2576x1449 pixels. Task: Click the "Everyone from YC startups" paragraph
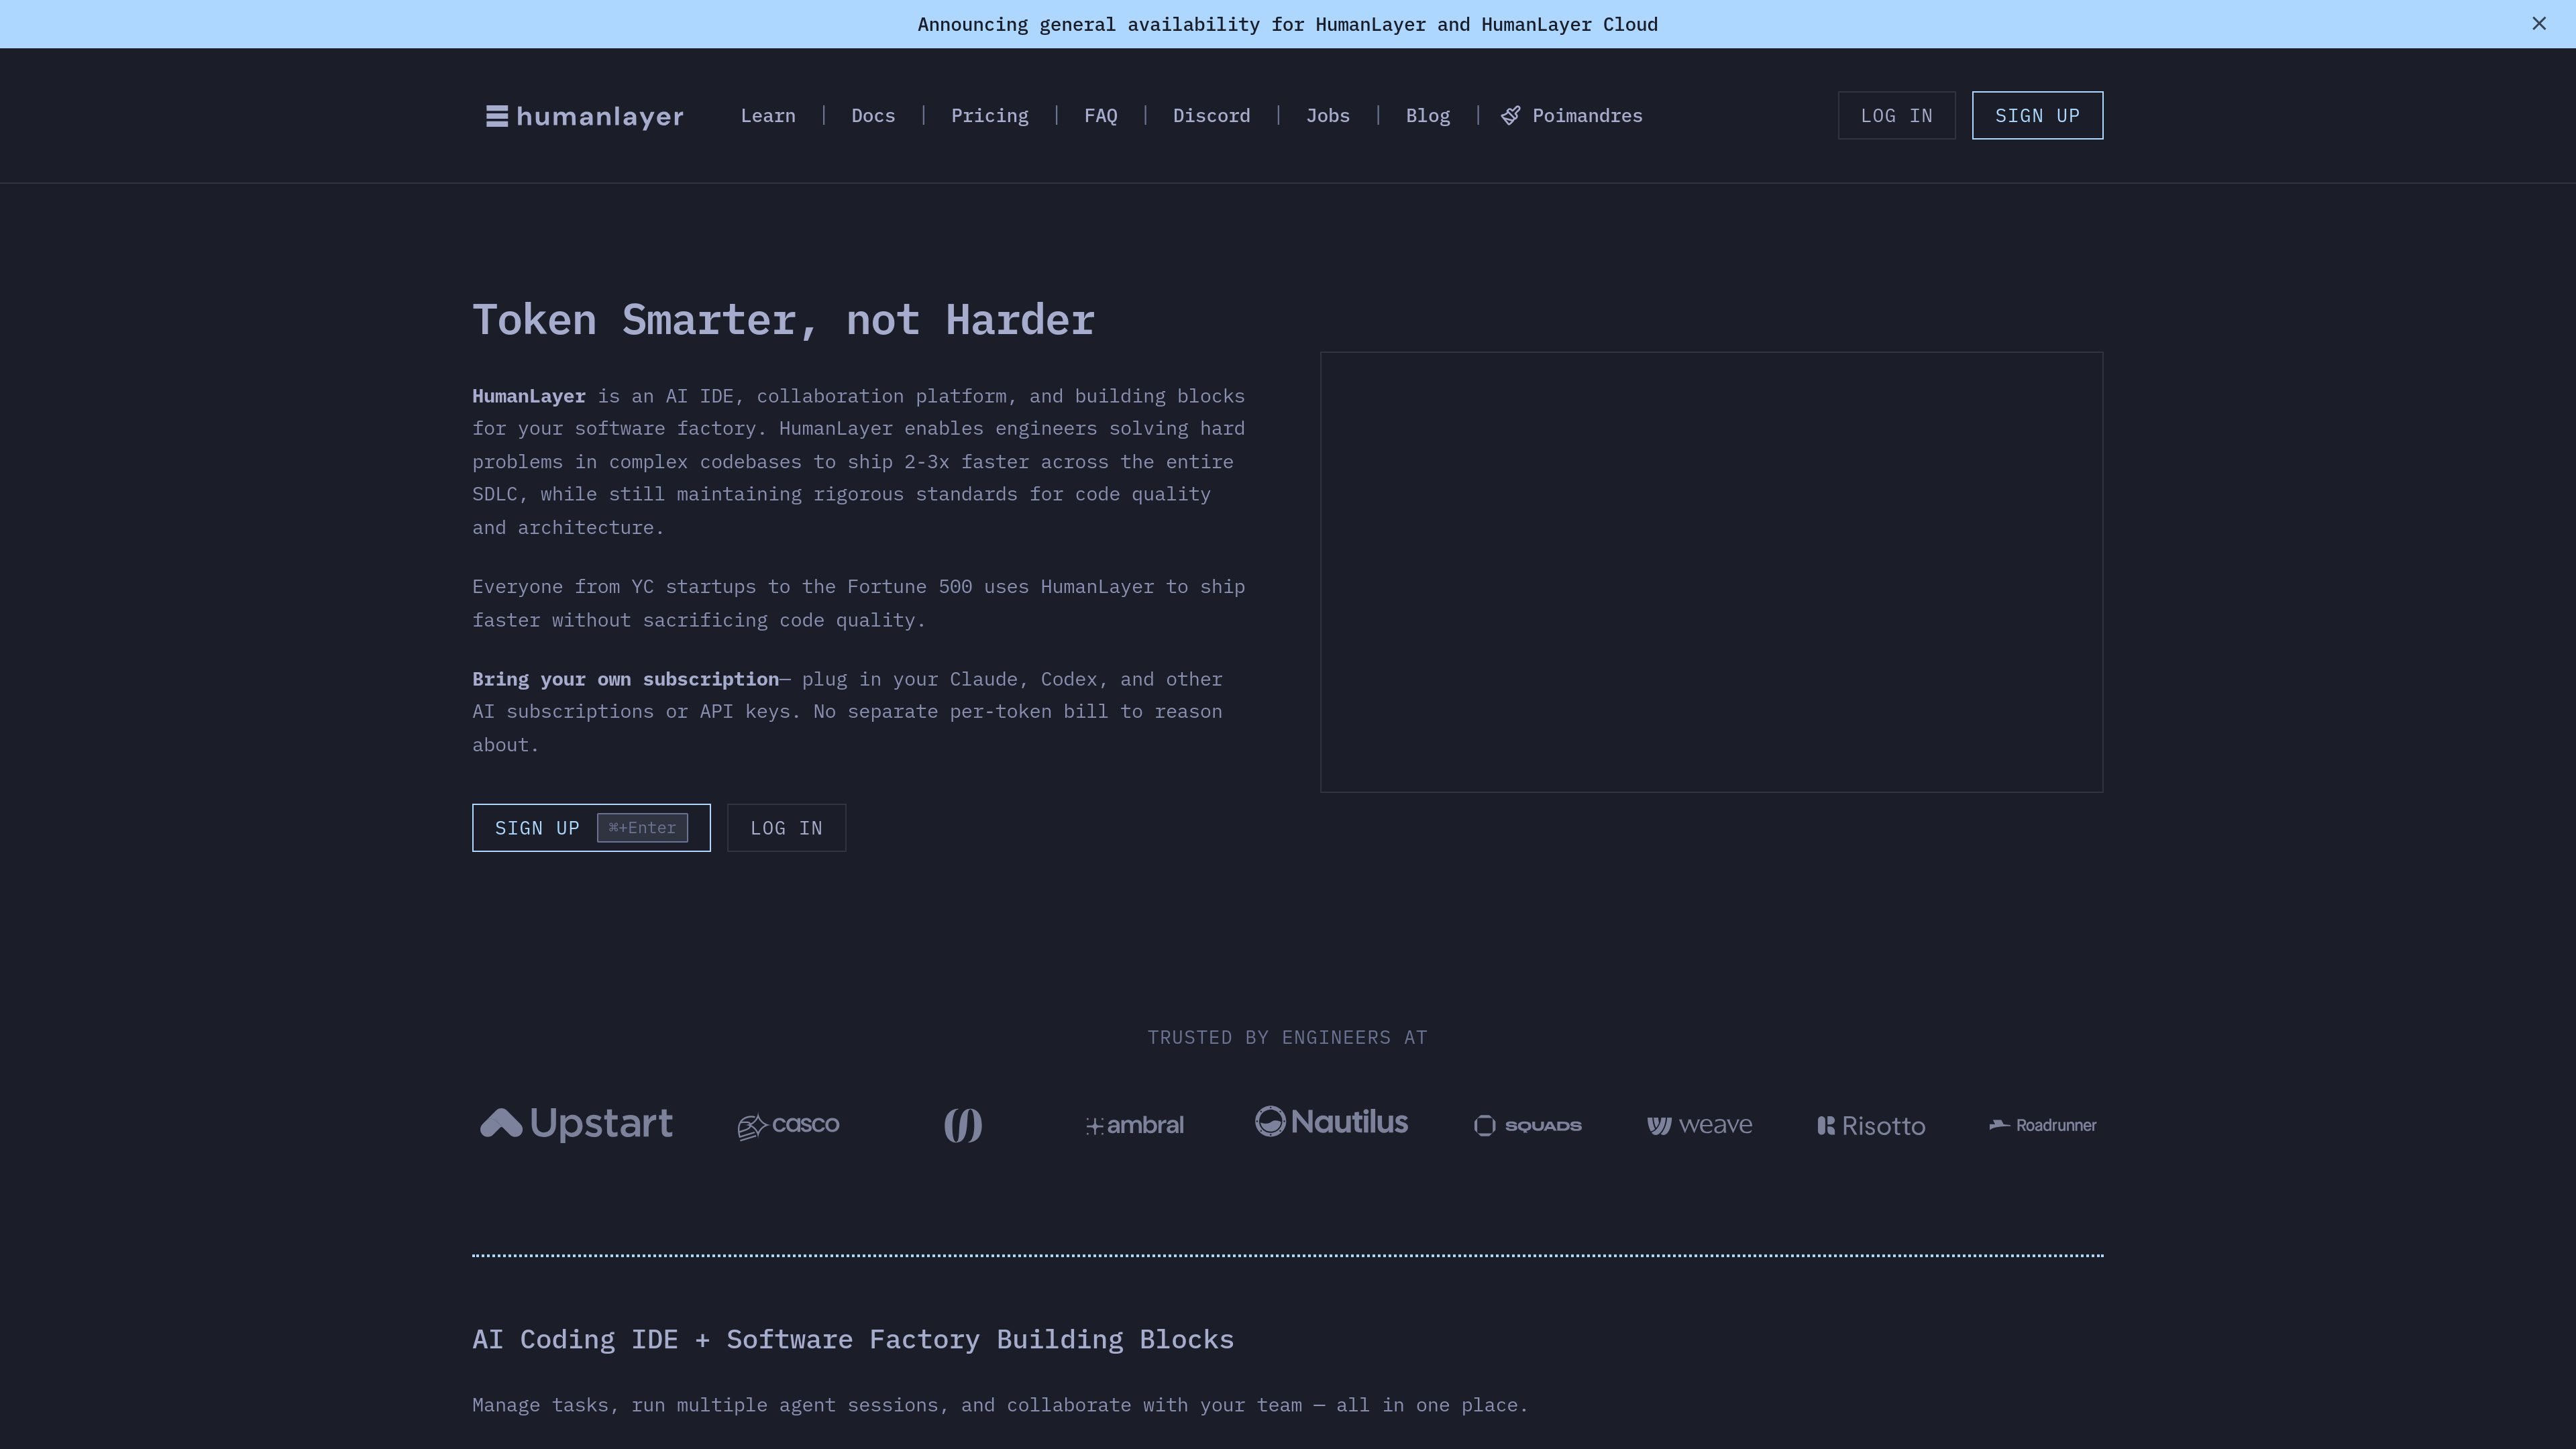pos(858,603)
